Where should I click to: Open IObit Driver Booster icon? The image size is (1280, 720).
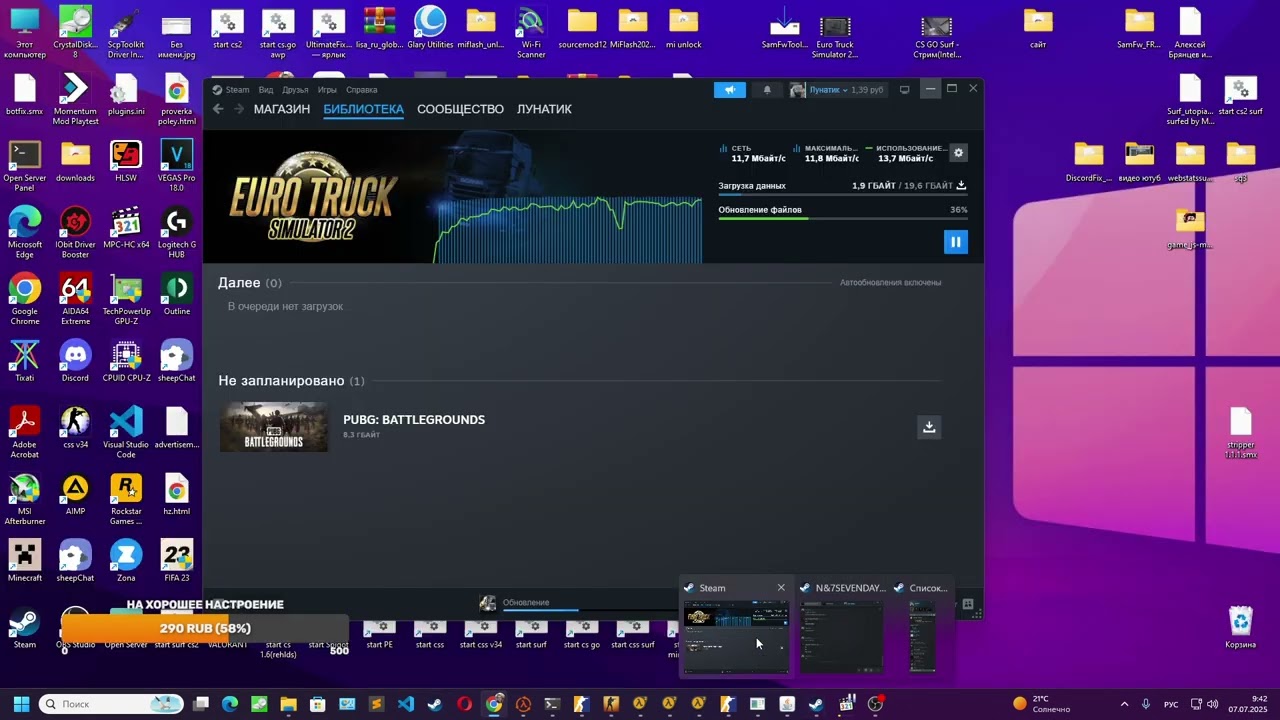(x=75, y=232)
